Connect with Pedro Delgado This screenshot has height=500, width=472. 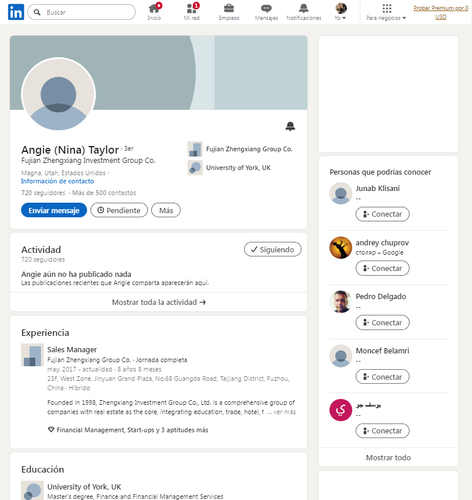point(382,323)
